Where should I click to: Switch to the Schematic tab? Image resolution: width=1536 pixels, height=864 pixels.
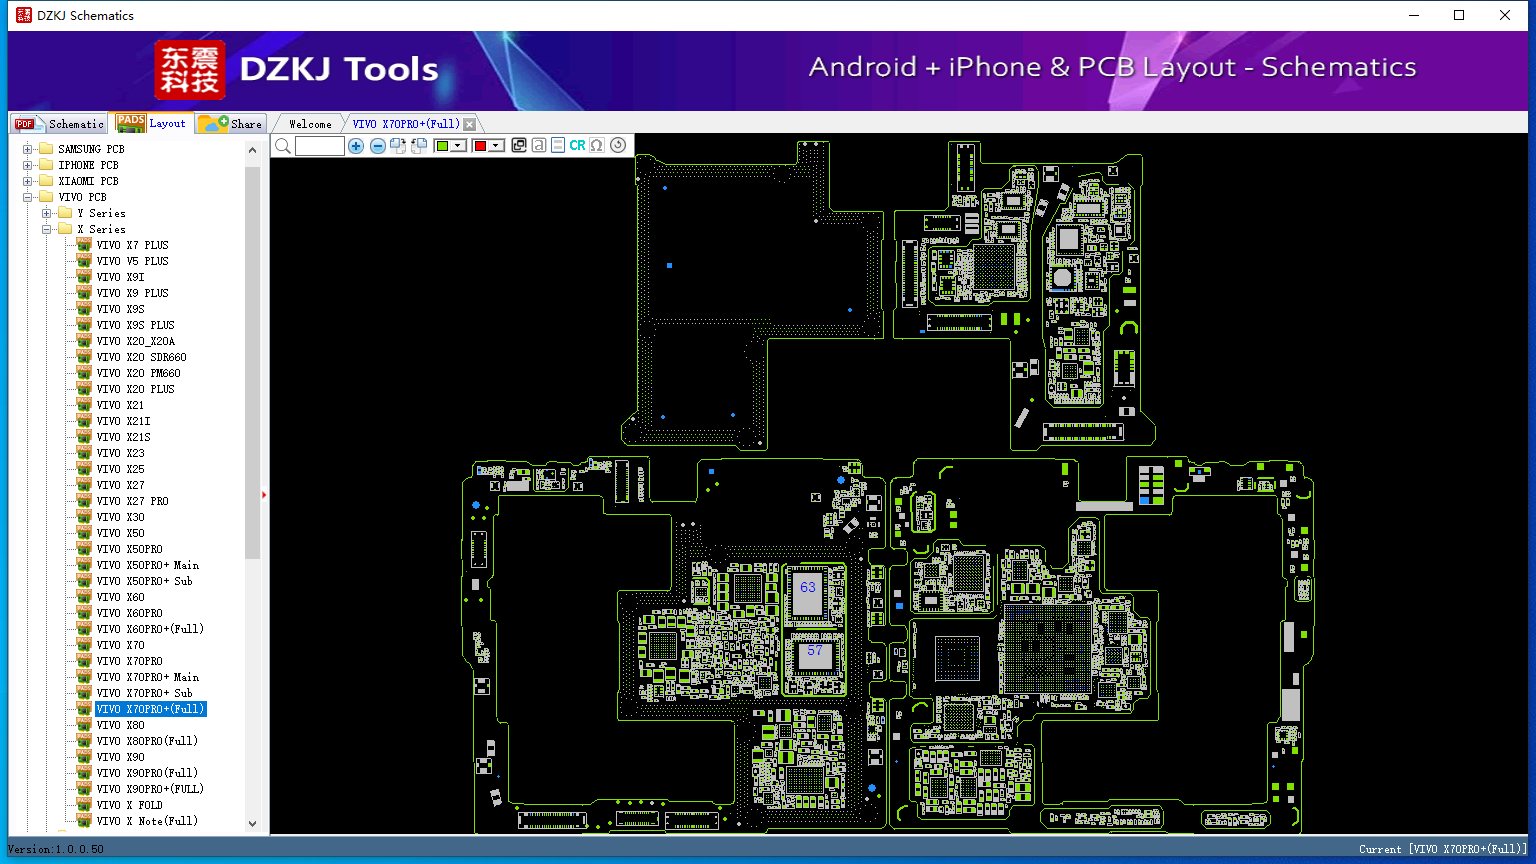pos(59,124)
